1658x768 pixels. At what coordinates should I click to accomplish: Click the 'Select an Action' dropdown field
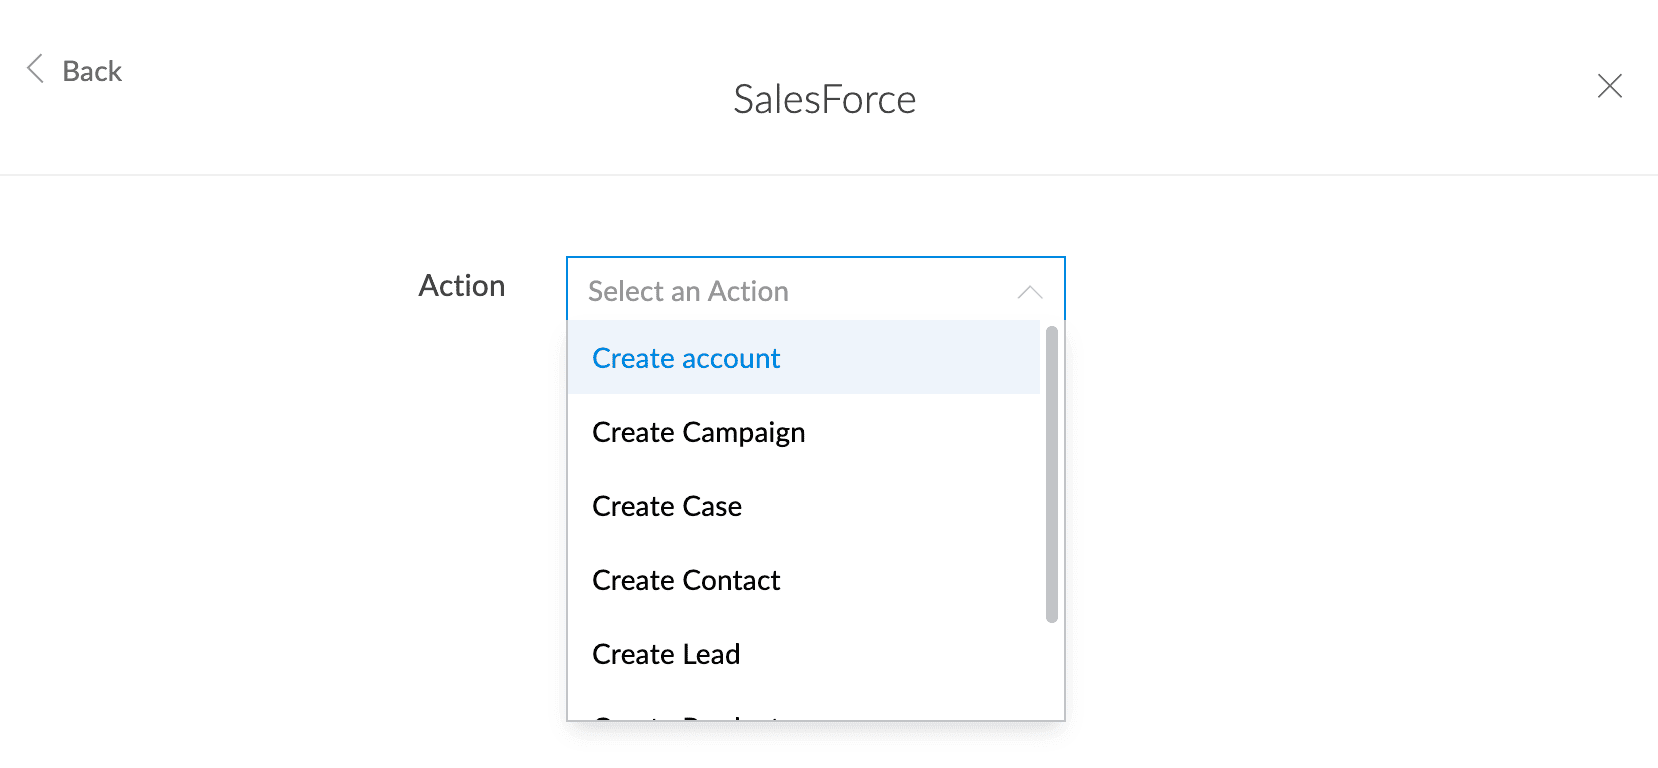coord(815,290)
